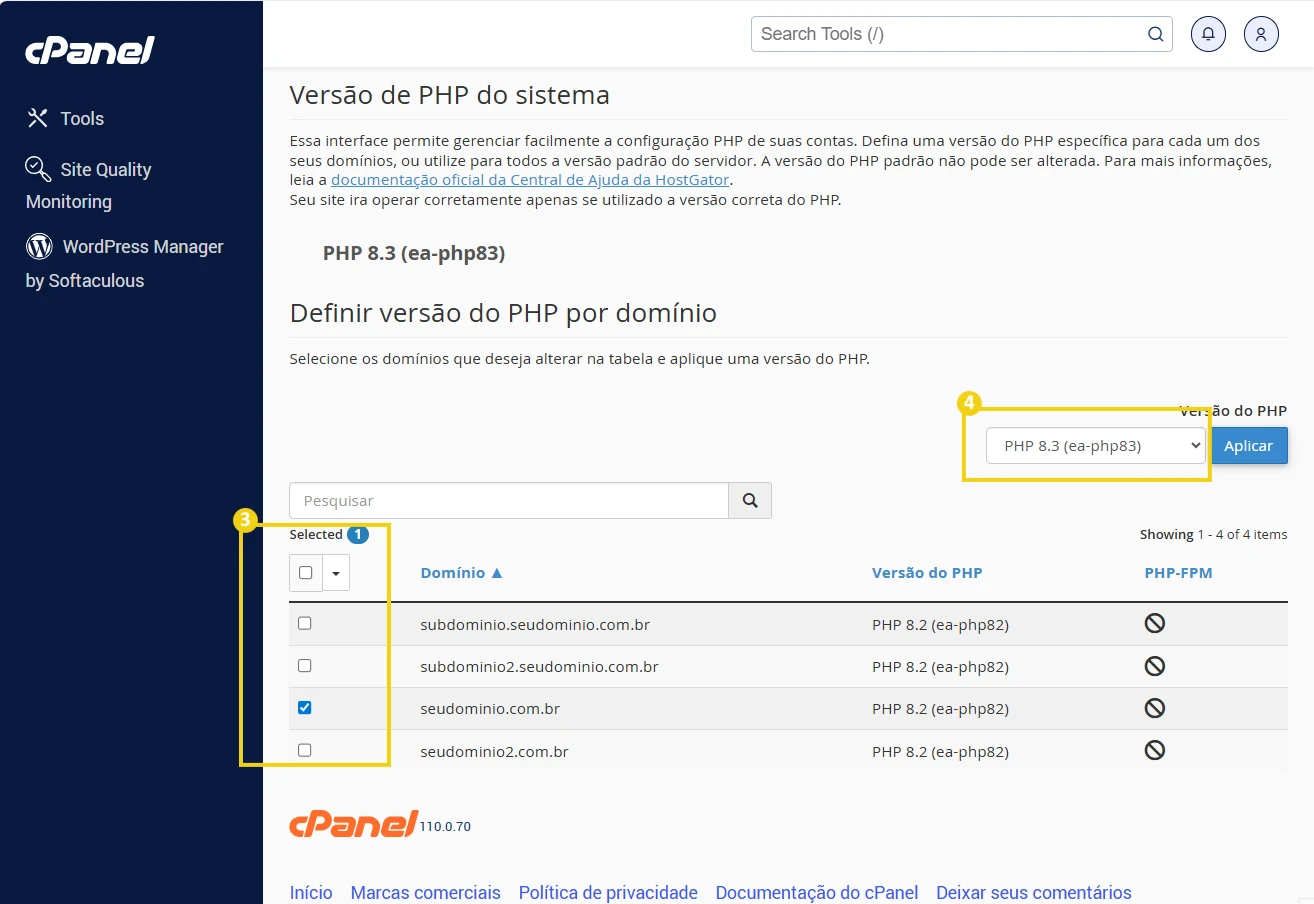
Task: Open the notifications bell icon
Action: (x=1208, y=33)
